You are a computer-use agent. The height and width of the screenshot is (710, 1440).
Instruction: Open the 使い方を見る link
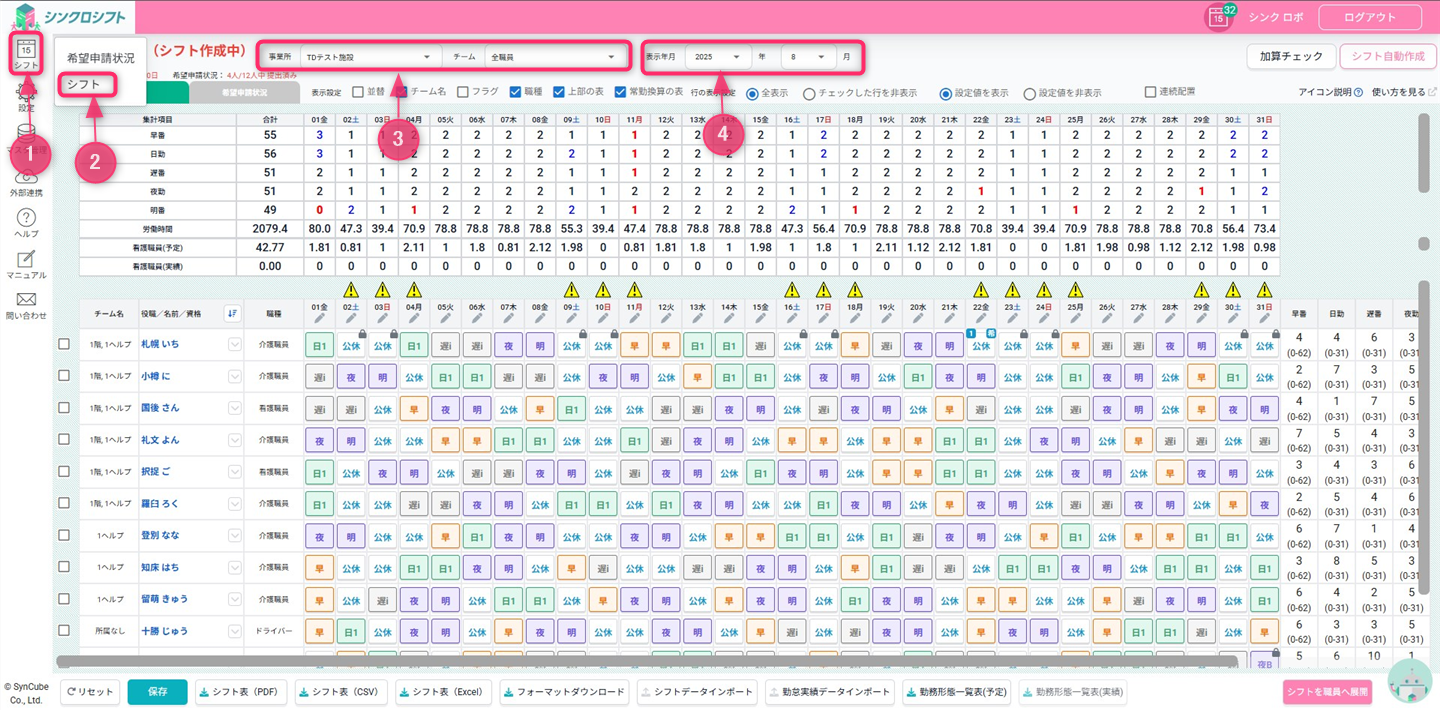[1405, 92]
